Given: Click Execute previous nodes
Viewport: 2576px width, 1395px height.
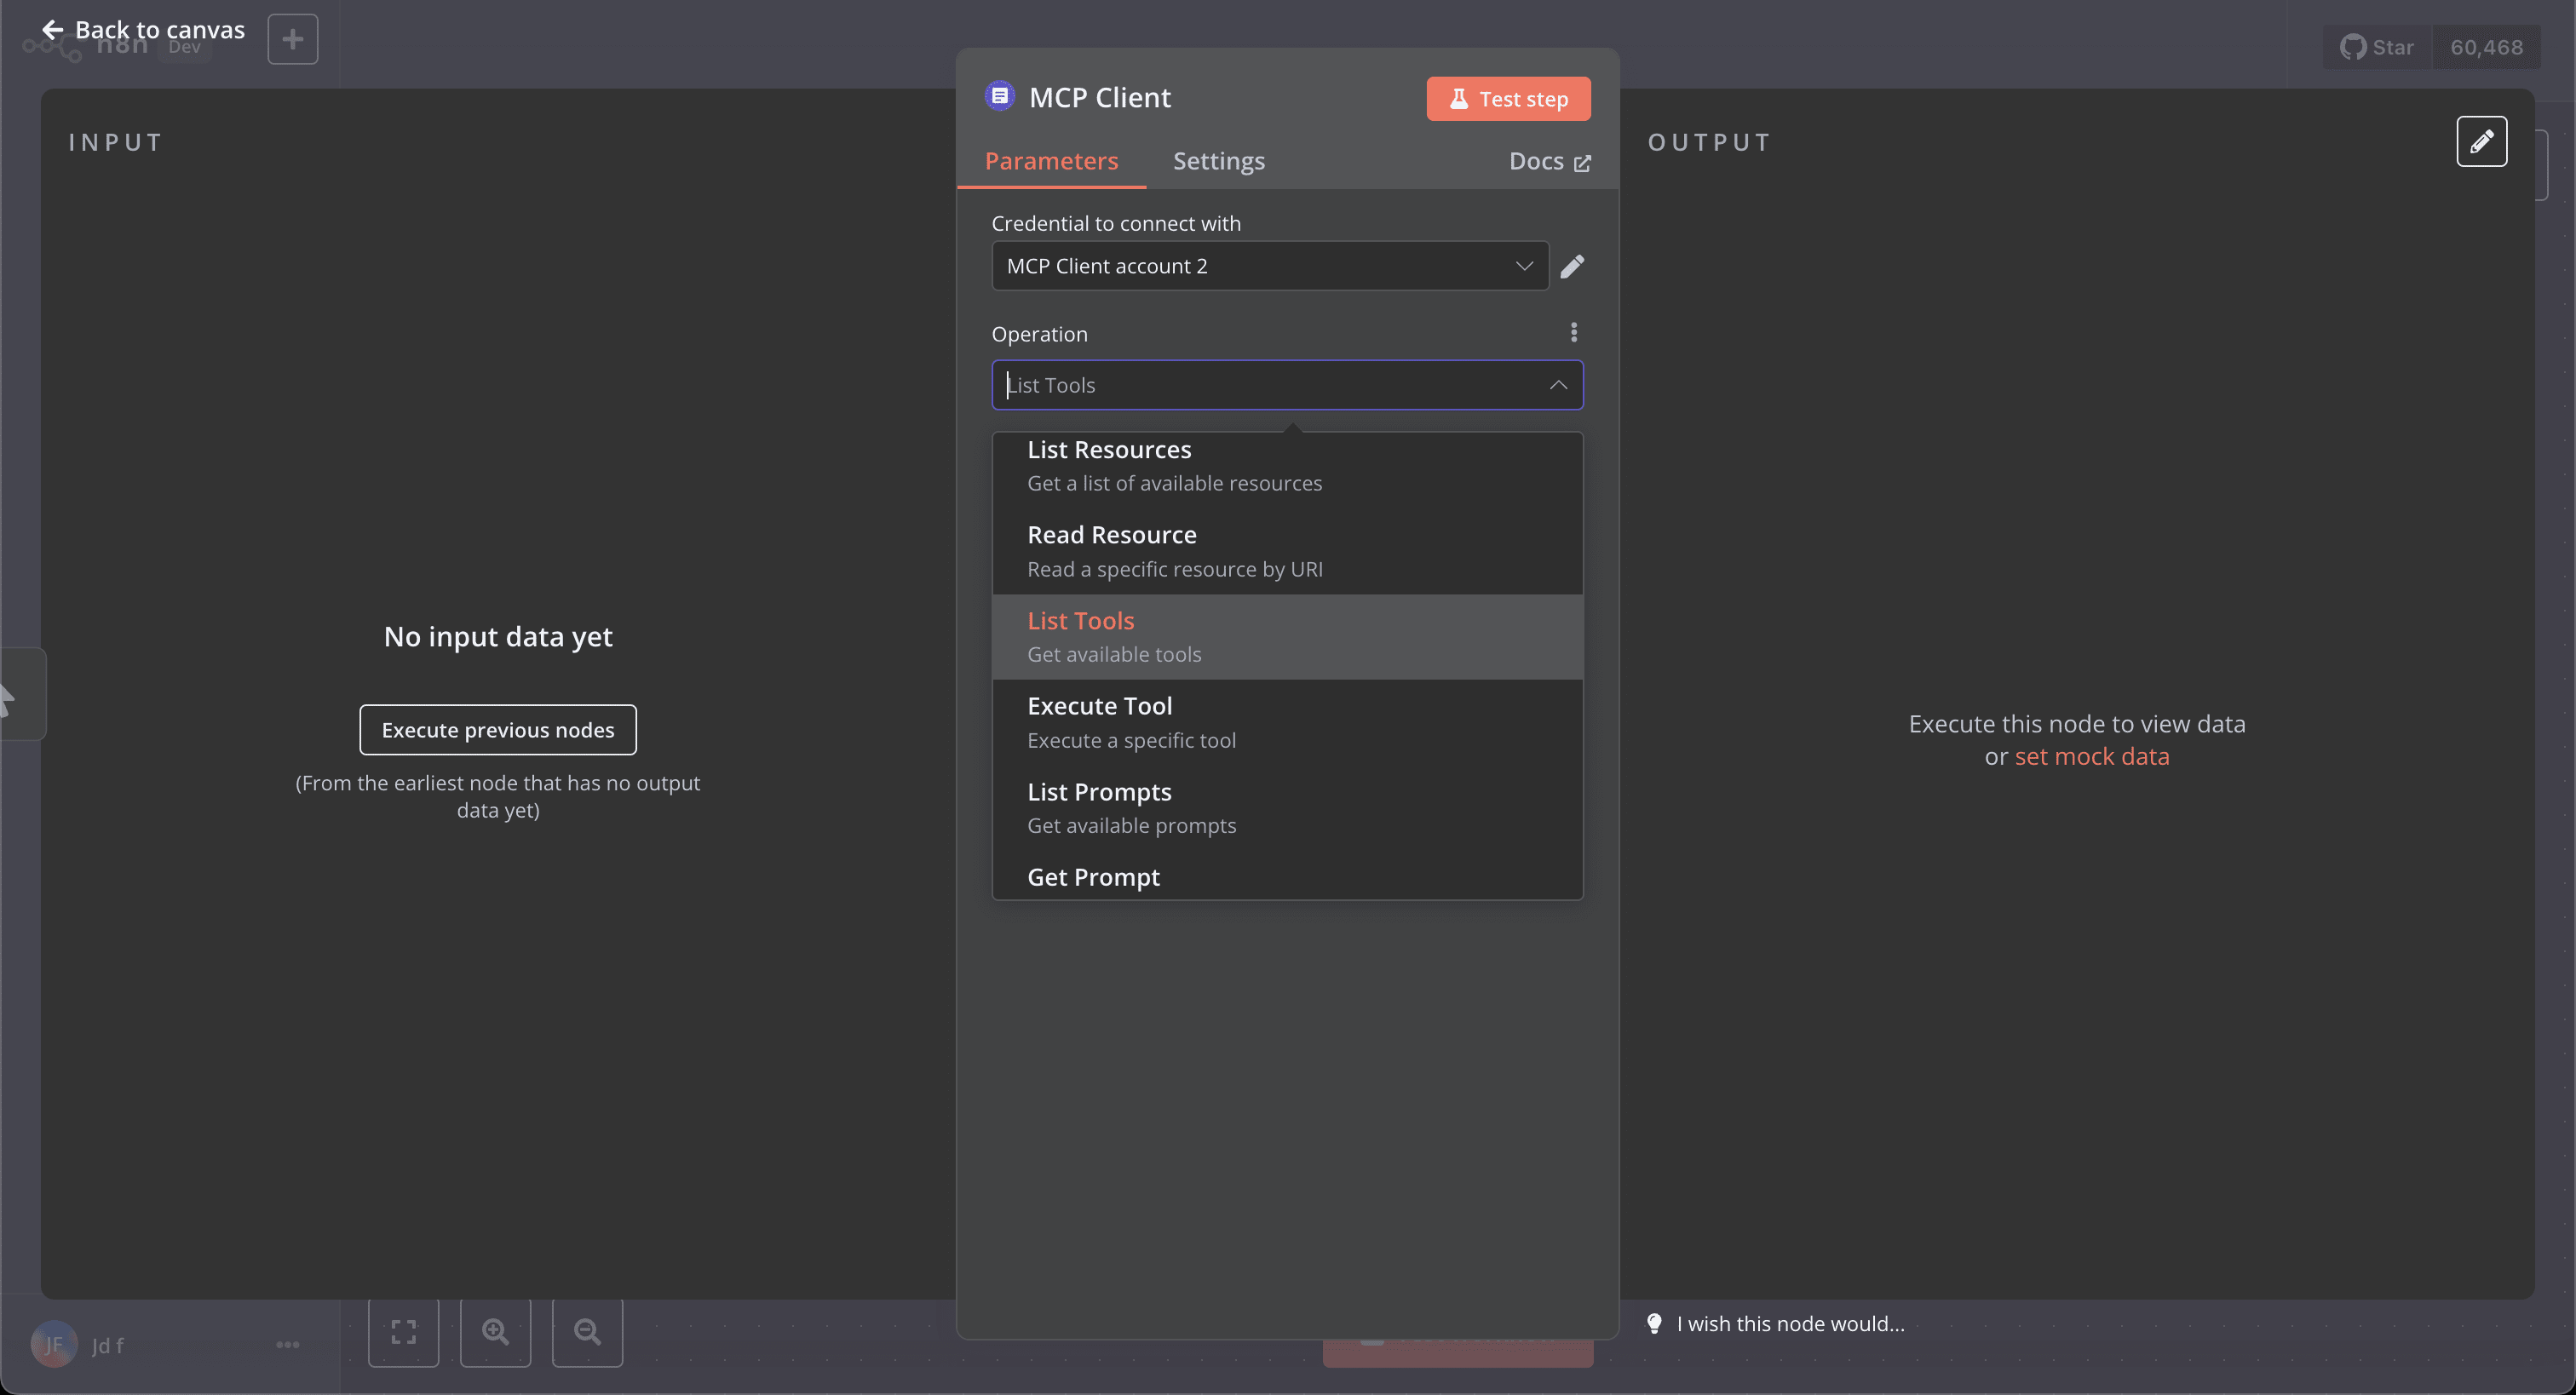Looking at the screenshot, I should click(x=497, y=729).
